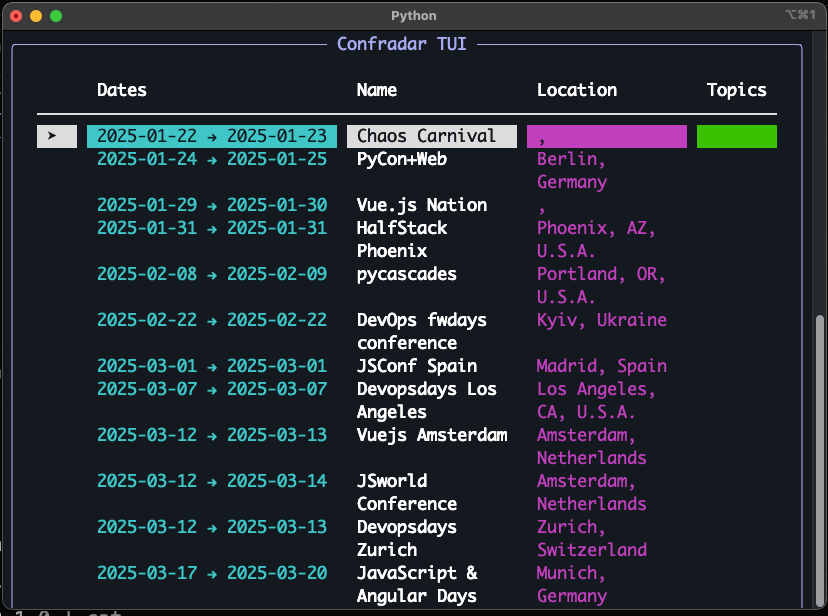
Task: Select the PyCon+Web conference row
Action: [x=407, y=170]
